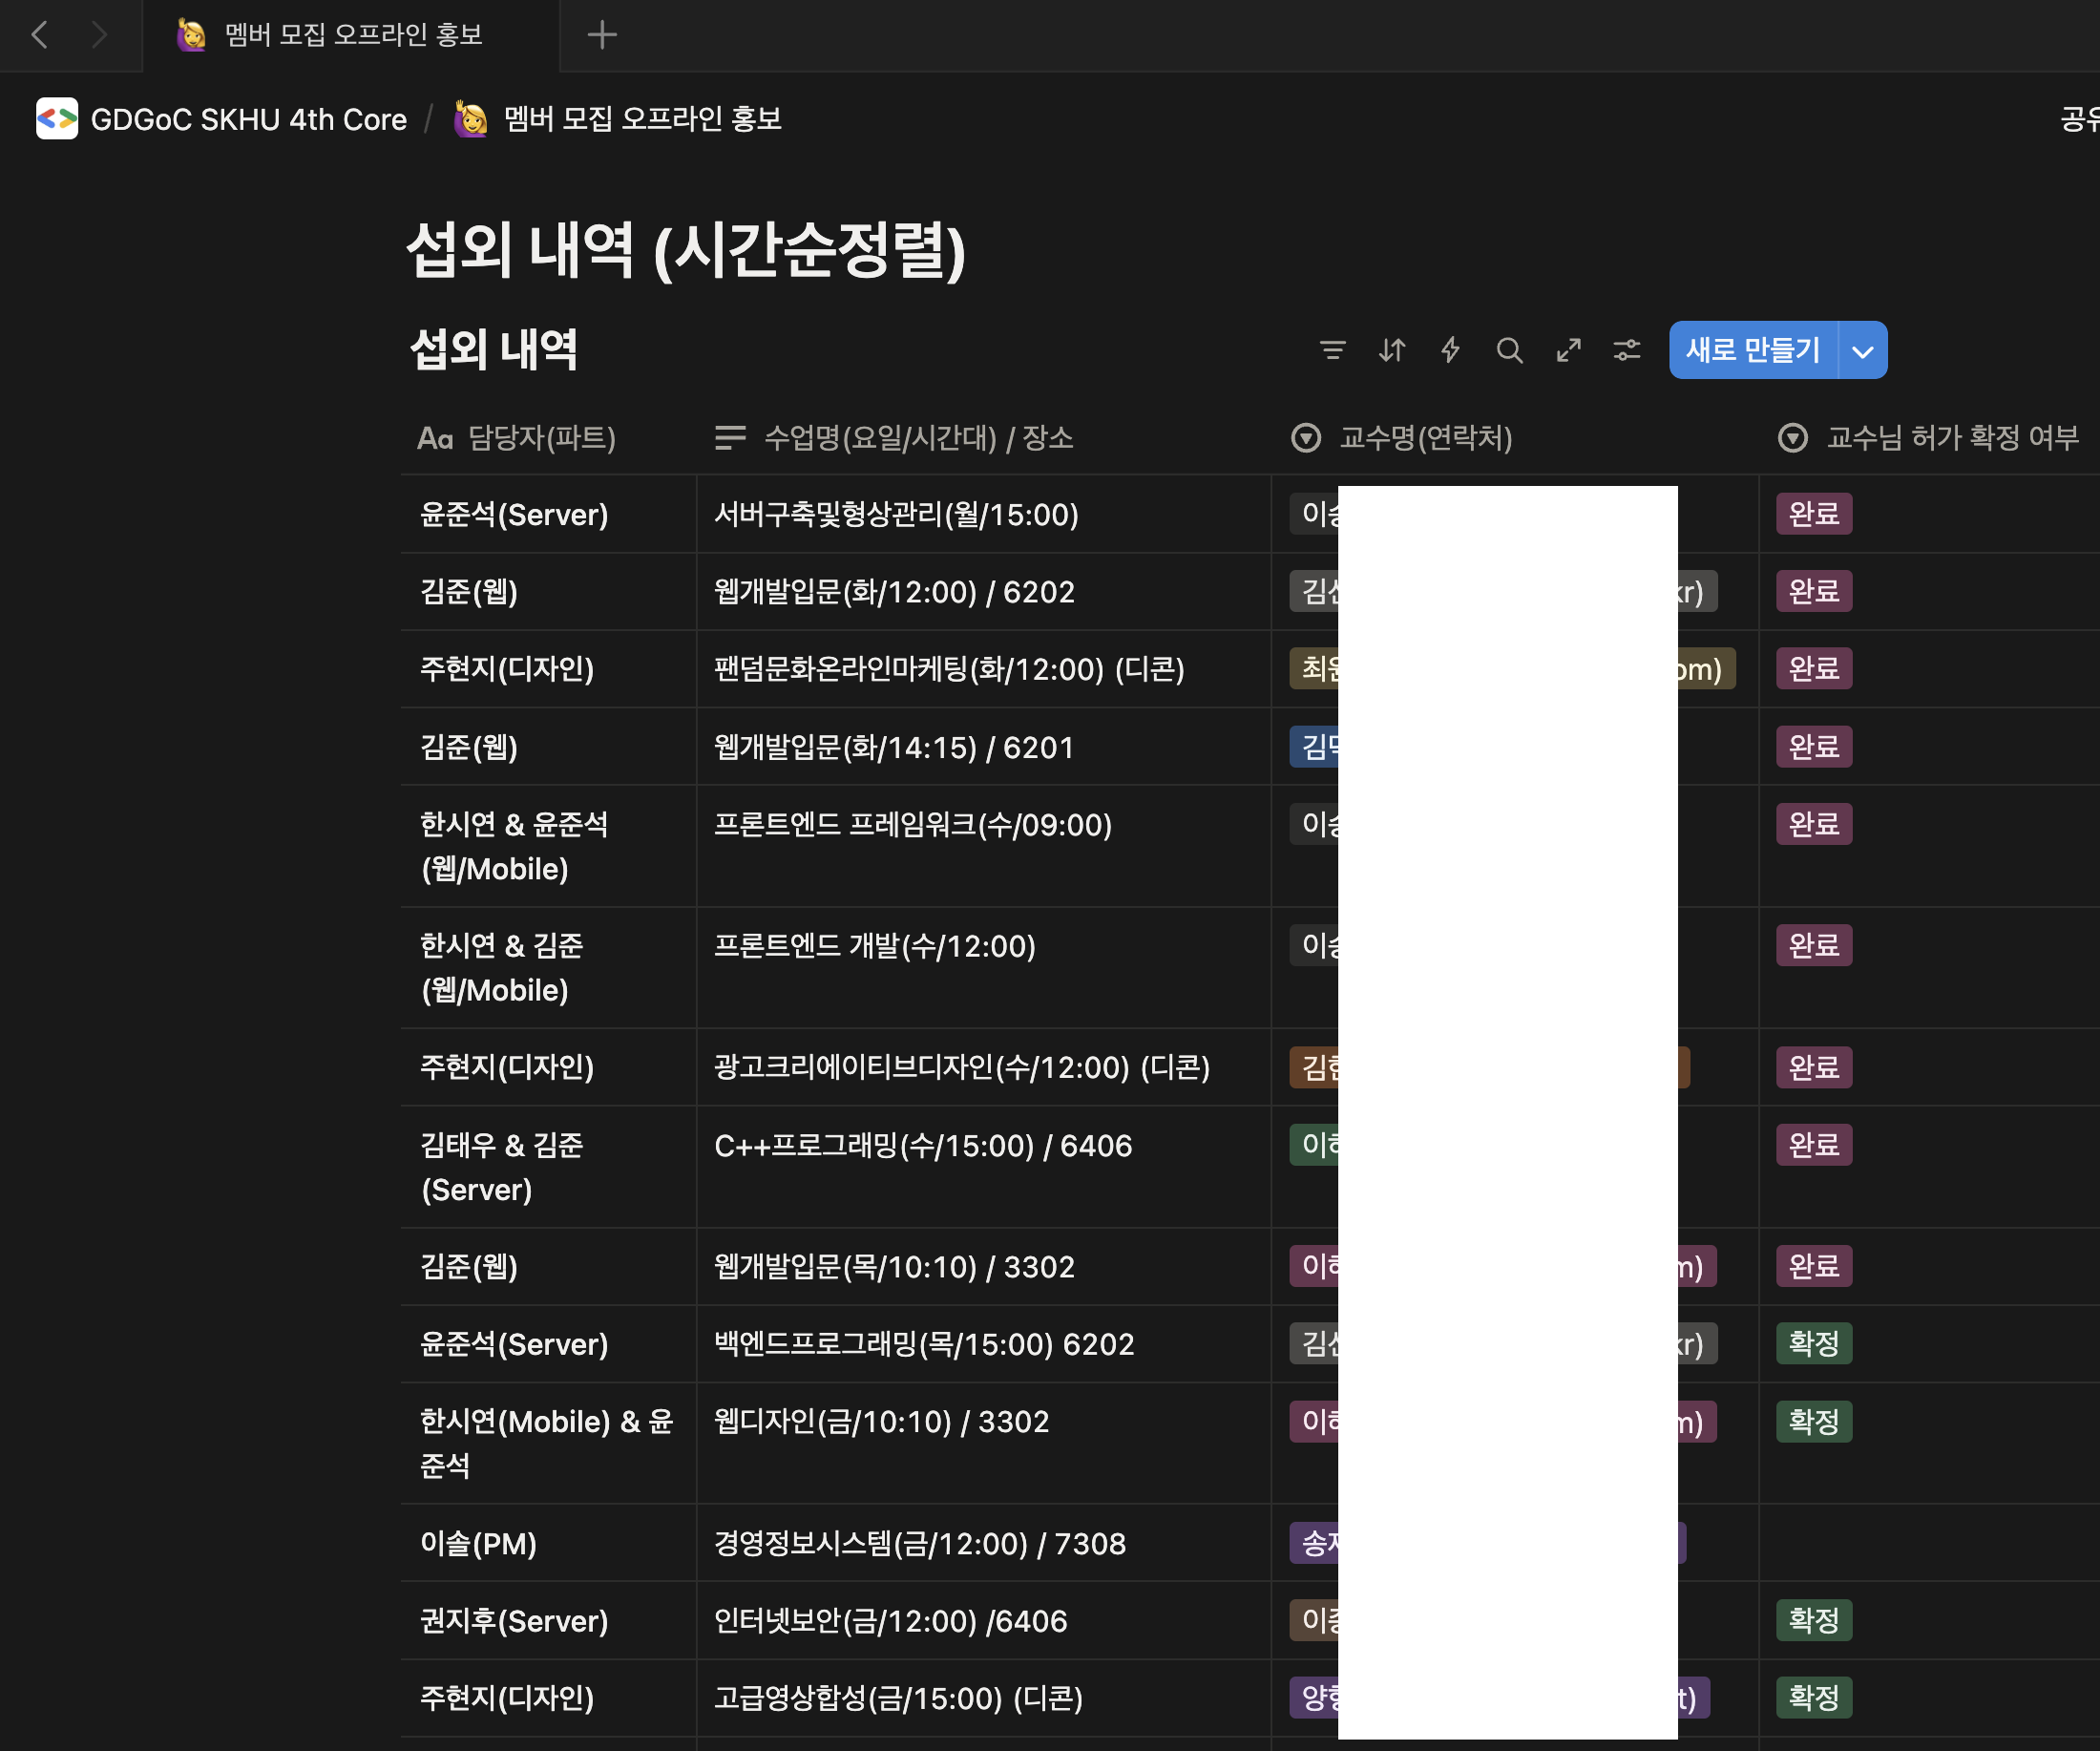Open a new tab with plus icon

pos(601,35)
